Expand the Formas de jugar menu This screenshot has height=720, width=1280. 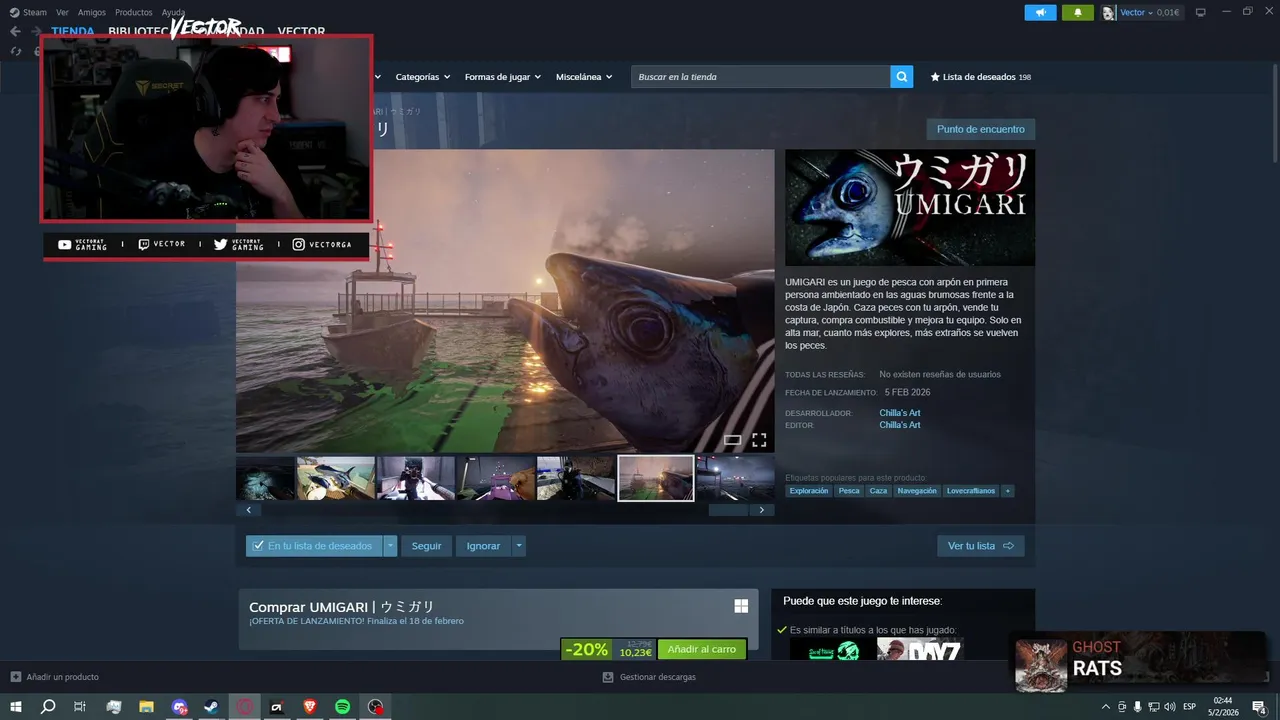[503, 77]
